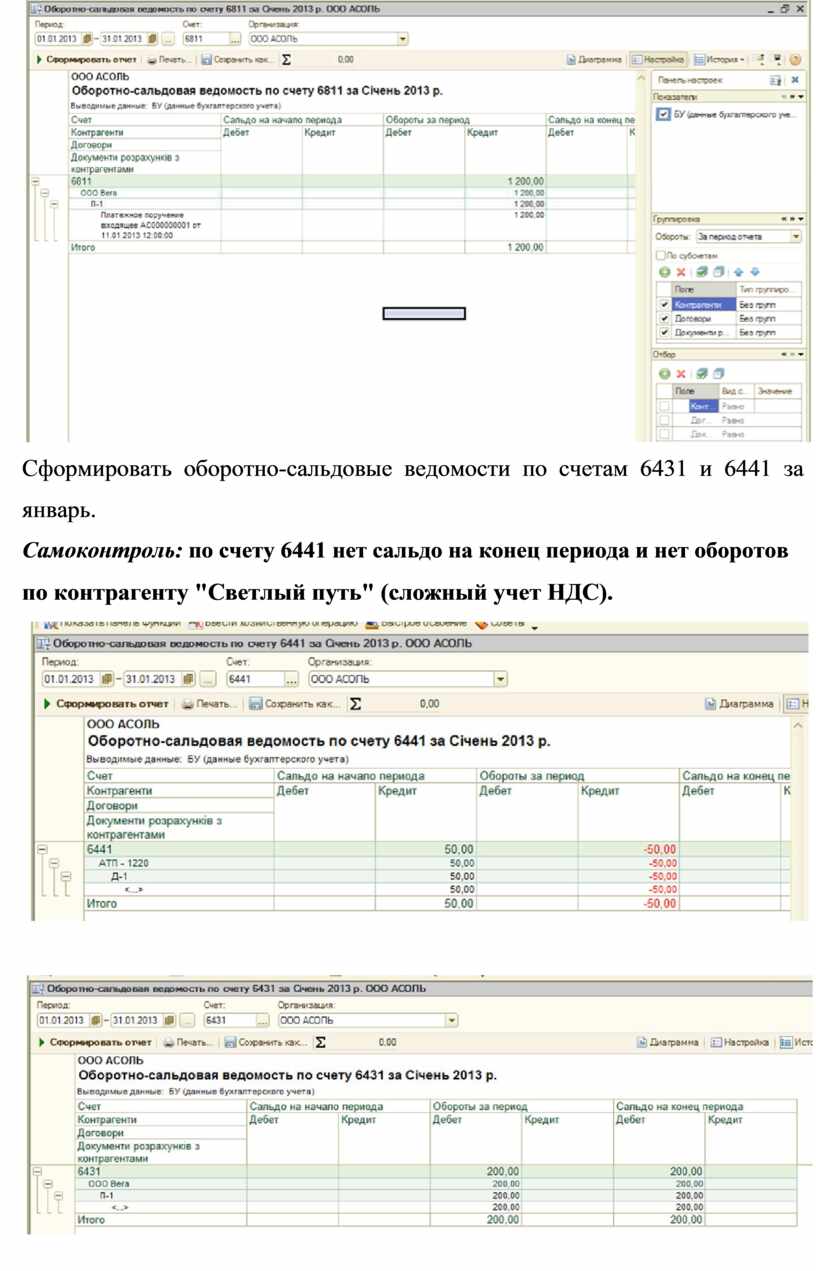Check the Дог... filter row checkbox
This screenshot has height=1271, width=816.
point(663,421)
